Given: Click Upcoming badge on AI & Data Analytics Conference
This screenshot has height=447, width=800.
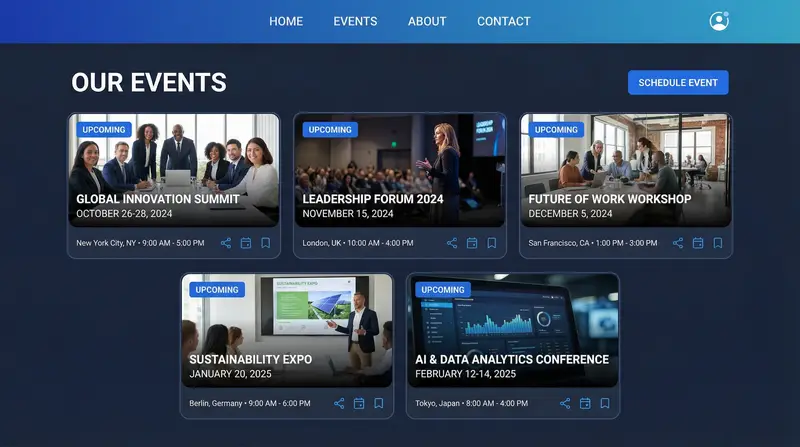Looking at the screenshot, I should 443,290.
